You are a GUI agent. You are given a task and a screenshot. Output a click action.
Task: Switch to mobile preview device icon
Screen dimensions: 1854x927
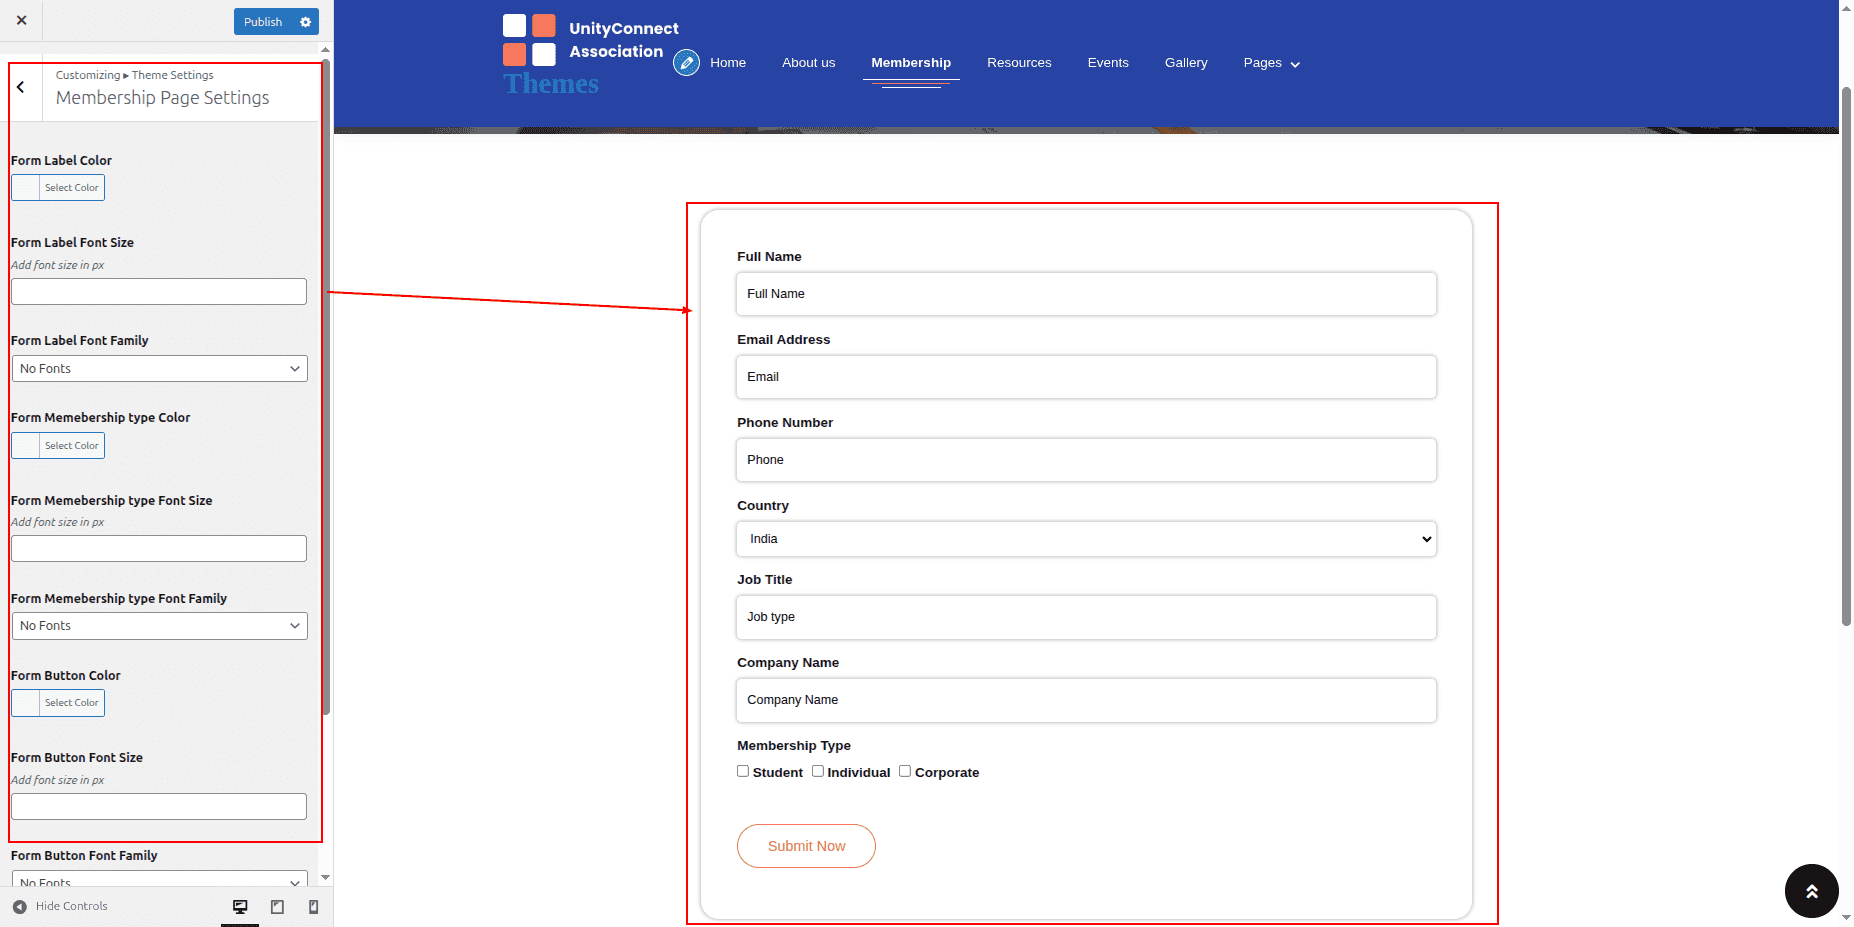pyautogui.click(x=313, y=906)
